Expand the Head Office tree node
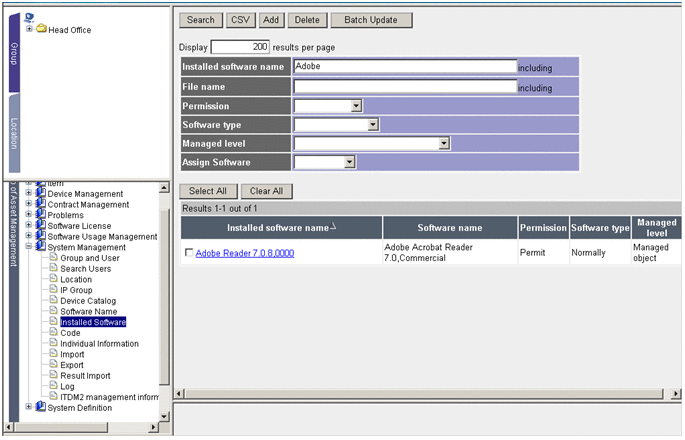 tap(30, 29)
